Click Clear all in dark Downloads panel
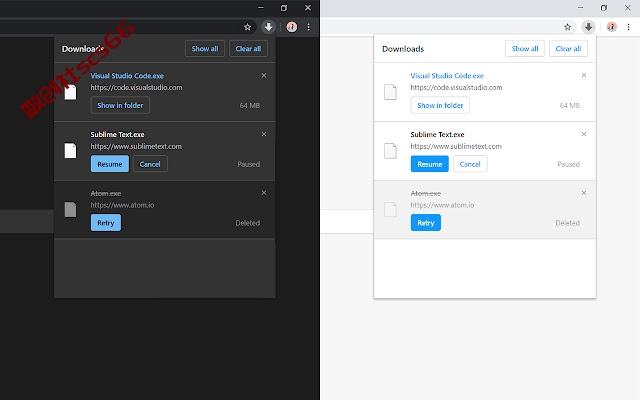Viewport: 640px width, 400px height. point(248,49)
